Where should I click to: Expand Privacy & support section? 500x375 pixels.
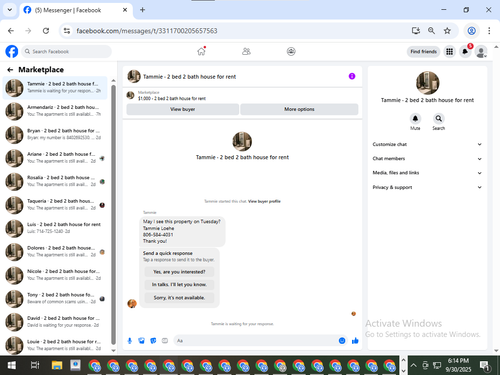tap(427, 187)
